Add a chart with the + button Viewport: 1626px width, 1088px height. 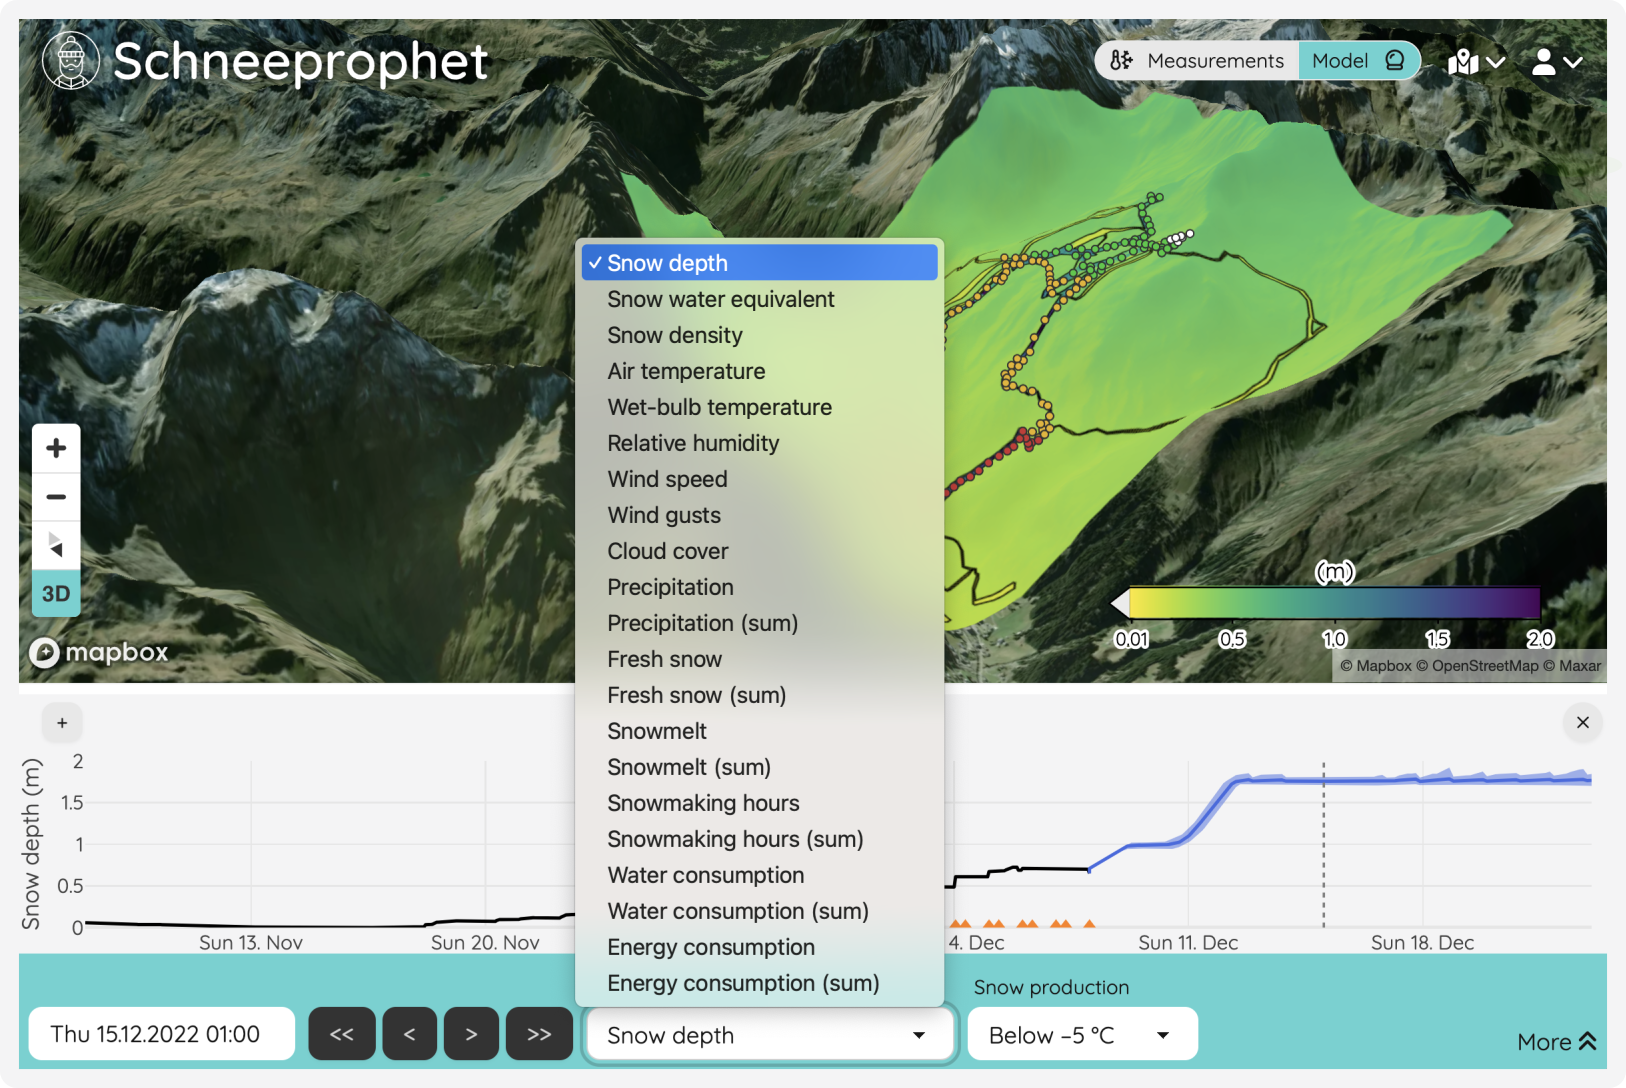pyautogui.click(x=62, y=722)
